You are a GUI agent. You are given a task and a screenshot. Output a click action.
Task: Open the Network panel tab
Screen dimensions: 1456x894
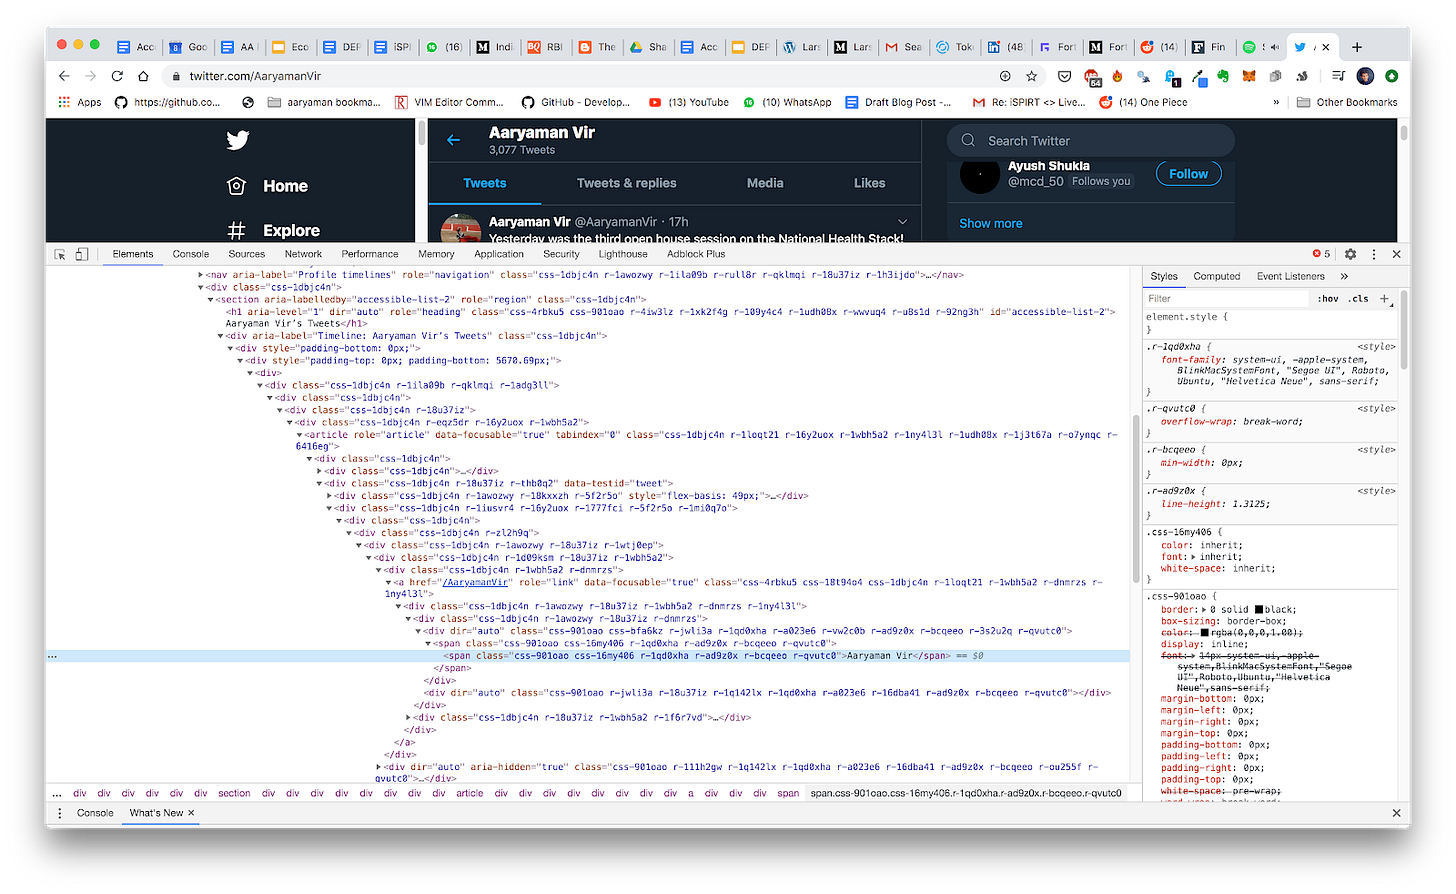[303, 254]
